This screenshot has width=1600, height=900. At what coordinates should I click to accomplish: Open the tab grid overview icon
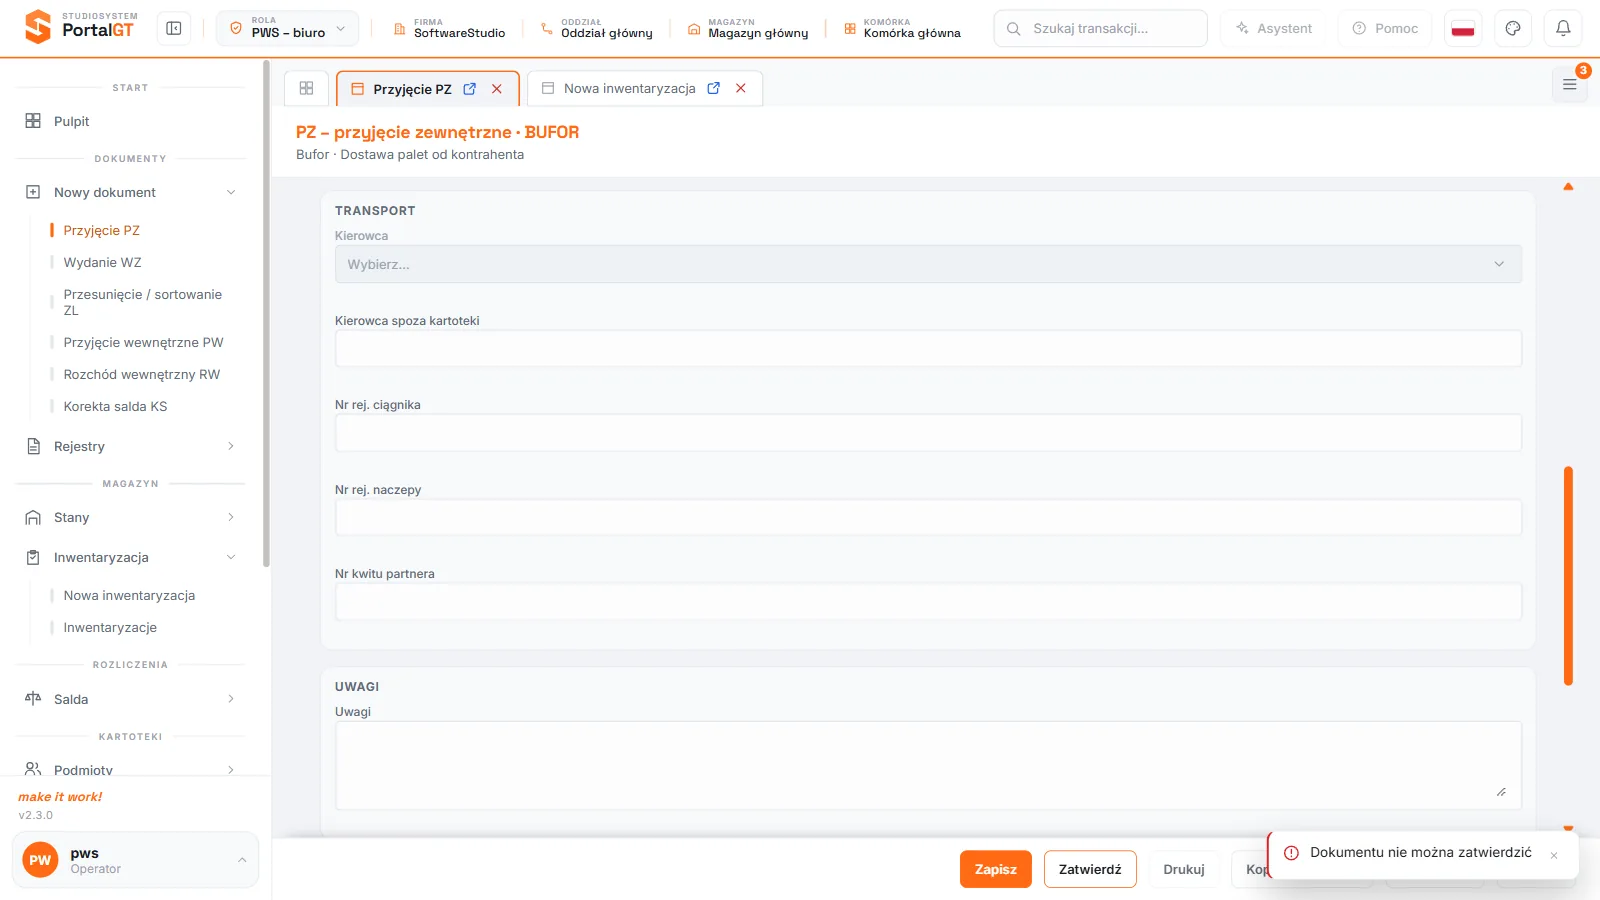point(307,88)
